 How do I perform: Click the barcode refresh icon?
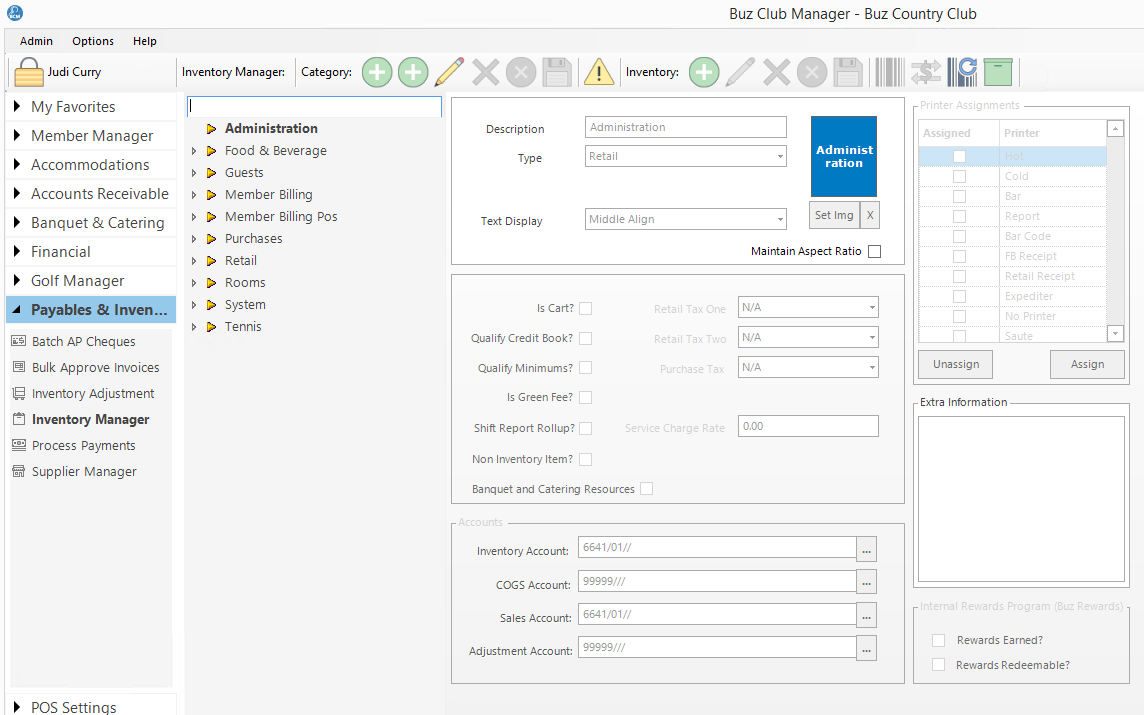pyautogui.click(x=962, y=72)
